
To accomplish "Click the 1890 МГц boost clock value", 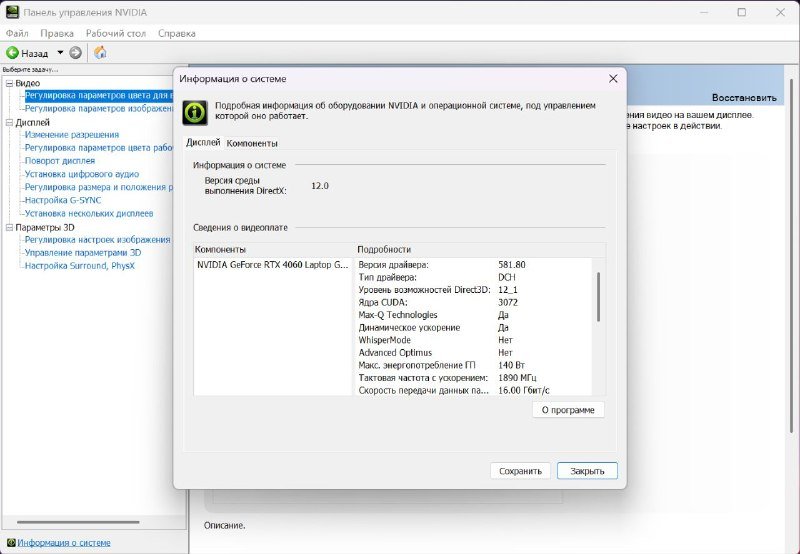I will (x=517, y=378).
